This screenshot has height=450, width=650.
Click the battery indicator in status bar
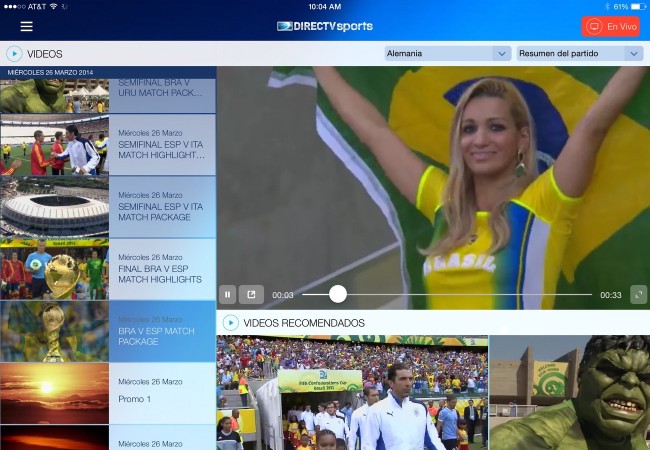click(638, 7)
